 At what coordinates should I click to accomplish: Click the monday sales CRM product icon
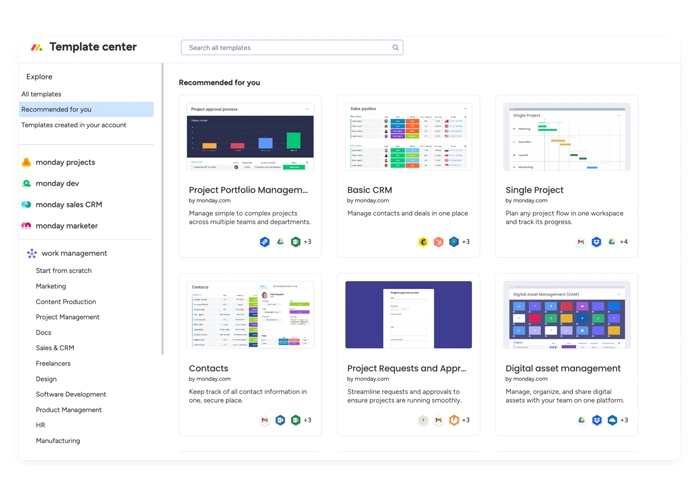coord(26,205)
